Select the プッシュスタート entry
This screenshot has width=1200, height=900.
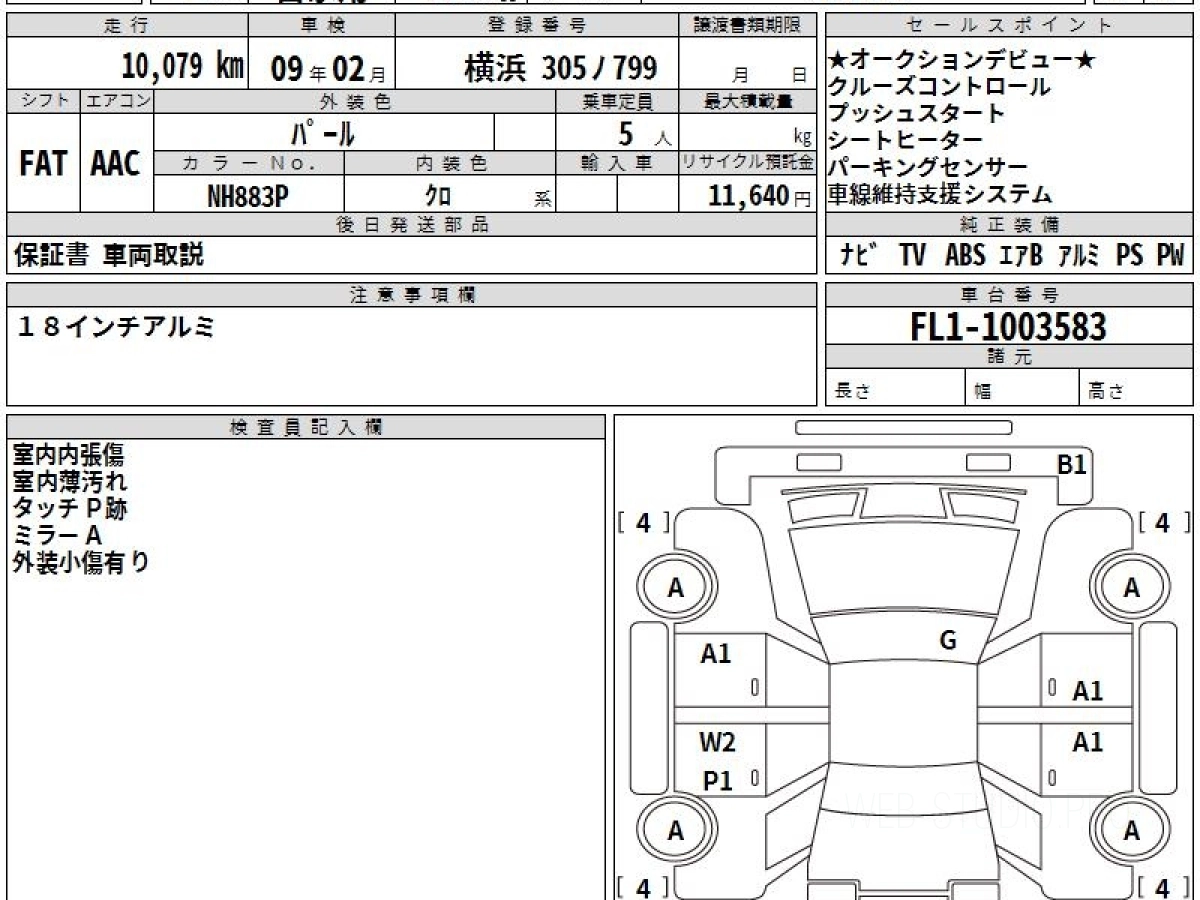(x=916, y=113)
